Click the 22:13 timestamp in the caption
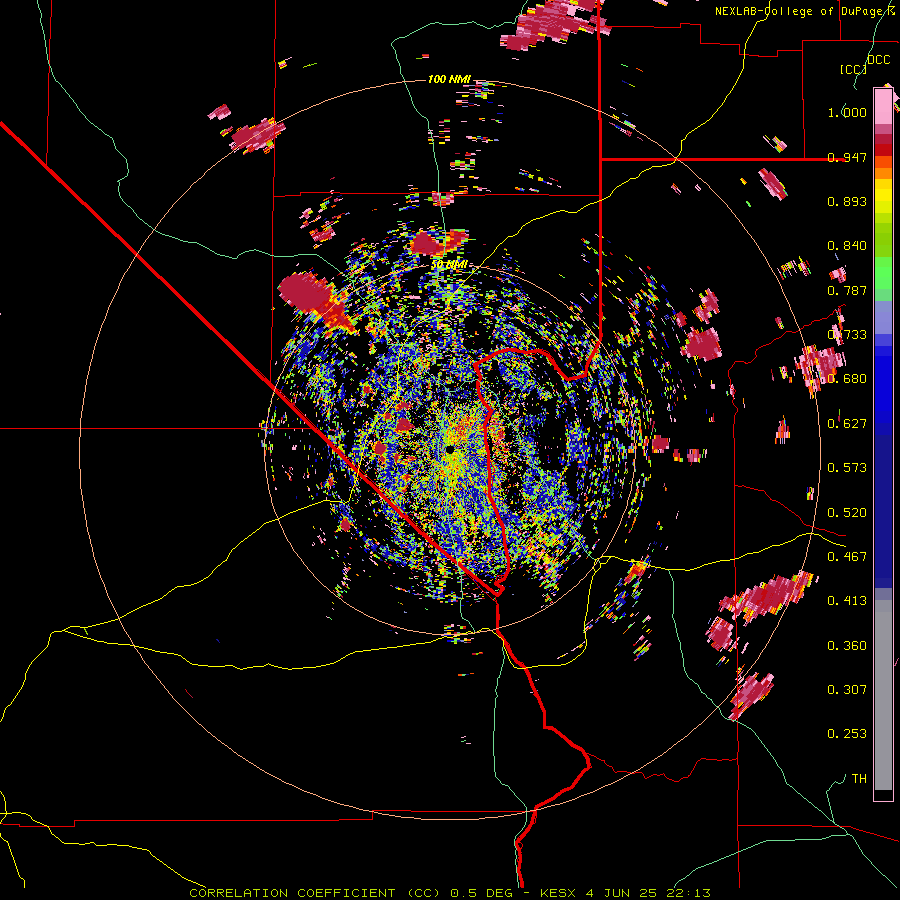 tap(688, 893)
